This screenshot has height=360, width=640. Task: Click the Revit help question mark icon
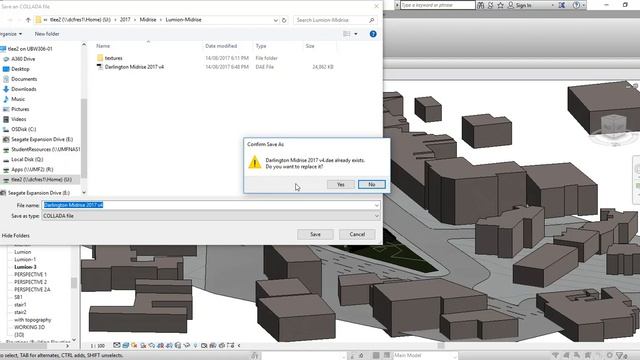pyautogui.click(x=576, y=5)
